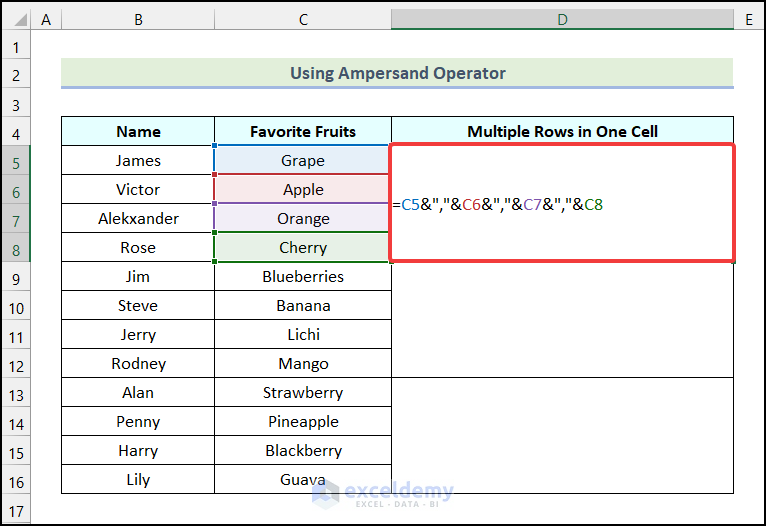Click the empty merged cell D13
Screen dimensions: 766x526
click(562, 436)
